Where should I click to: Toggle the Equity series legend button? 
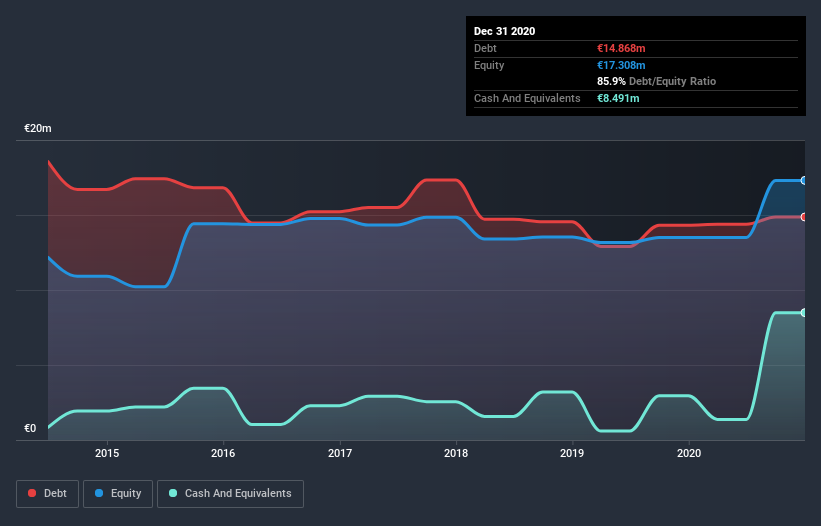click(x=118, y=494)
